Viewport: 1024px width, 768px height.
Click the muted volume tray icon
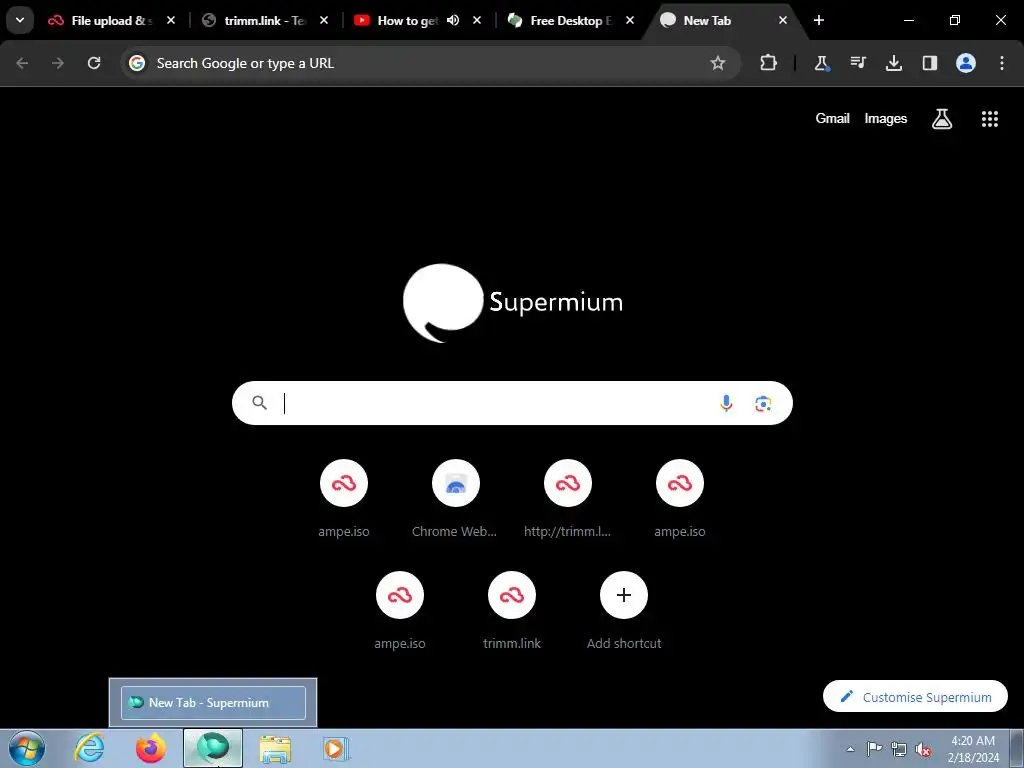point(923,749)
